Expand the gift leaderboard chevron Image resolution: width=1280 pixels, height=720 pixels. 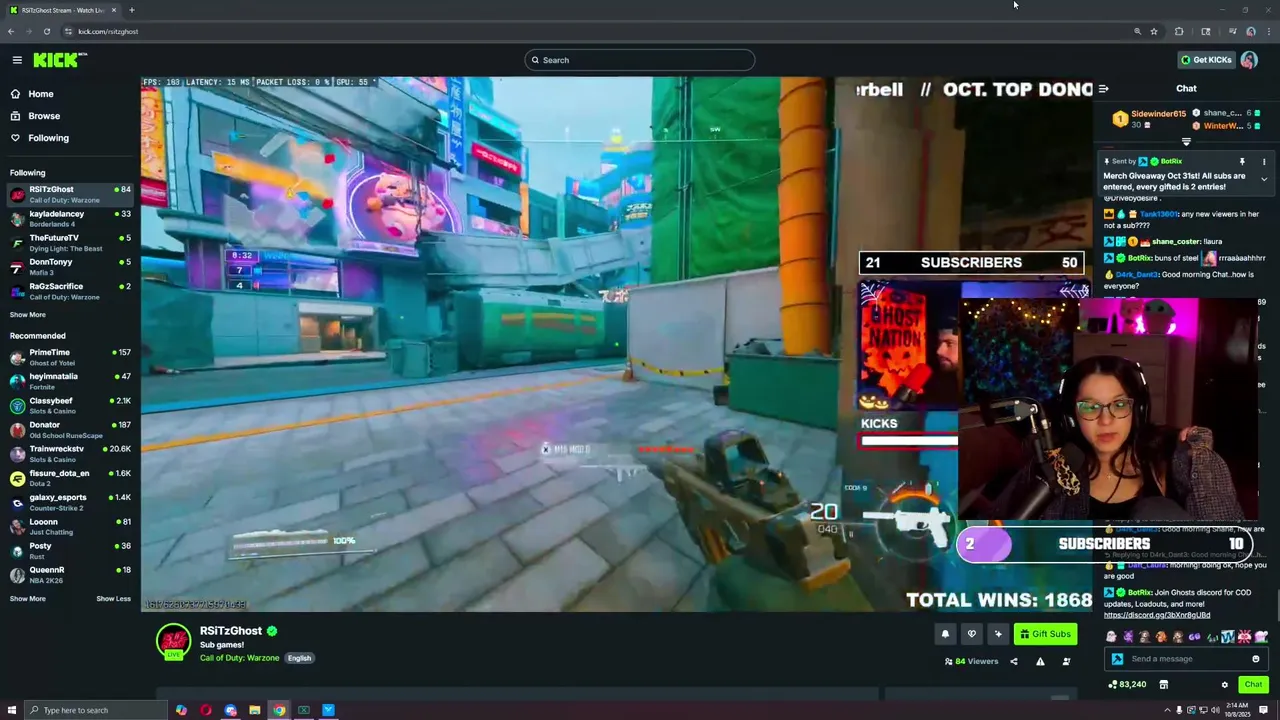[x=1186, y=142]
